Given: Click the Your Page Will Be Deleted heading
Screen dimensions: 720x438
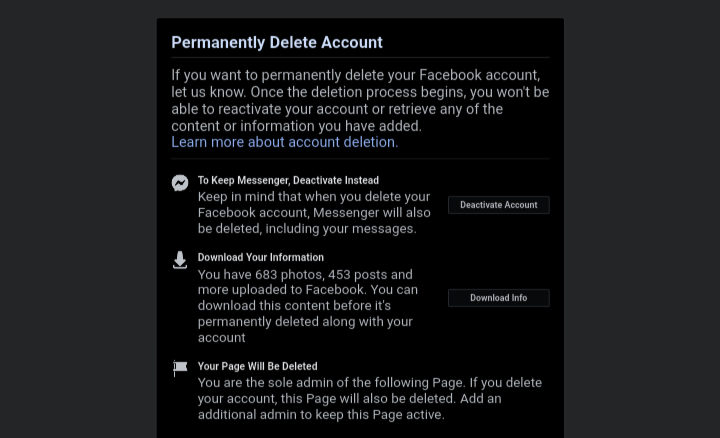Looking at the screenshot, I should click(257, 366).
